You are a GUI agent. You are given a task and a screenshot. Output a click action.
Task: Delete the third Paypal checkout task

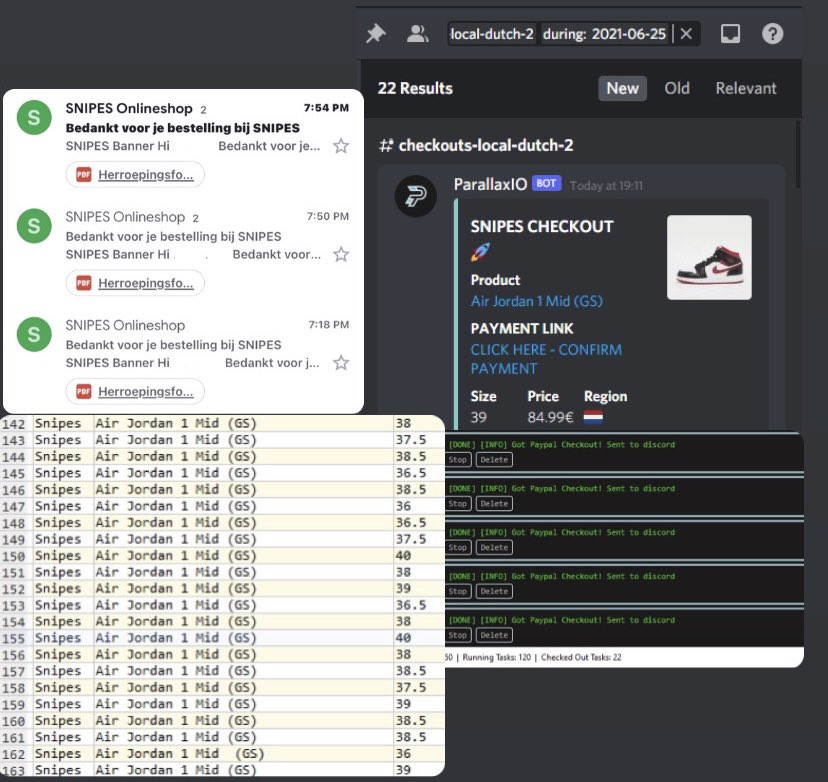coord(494,548)
